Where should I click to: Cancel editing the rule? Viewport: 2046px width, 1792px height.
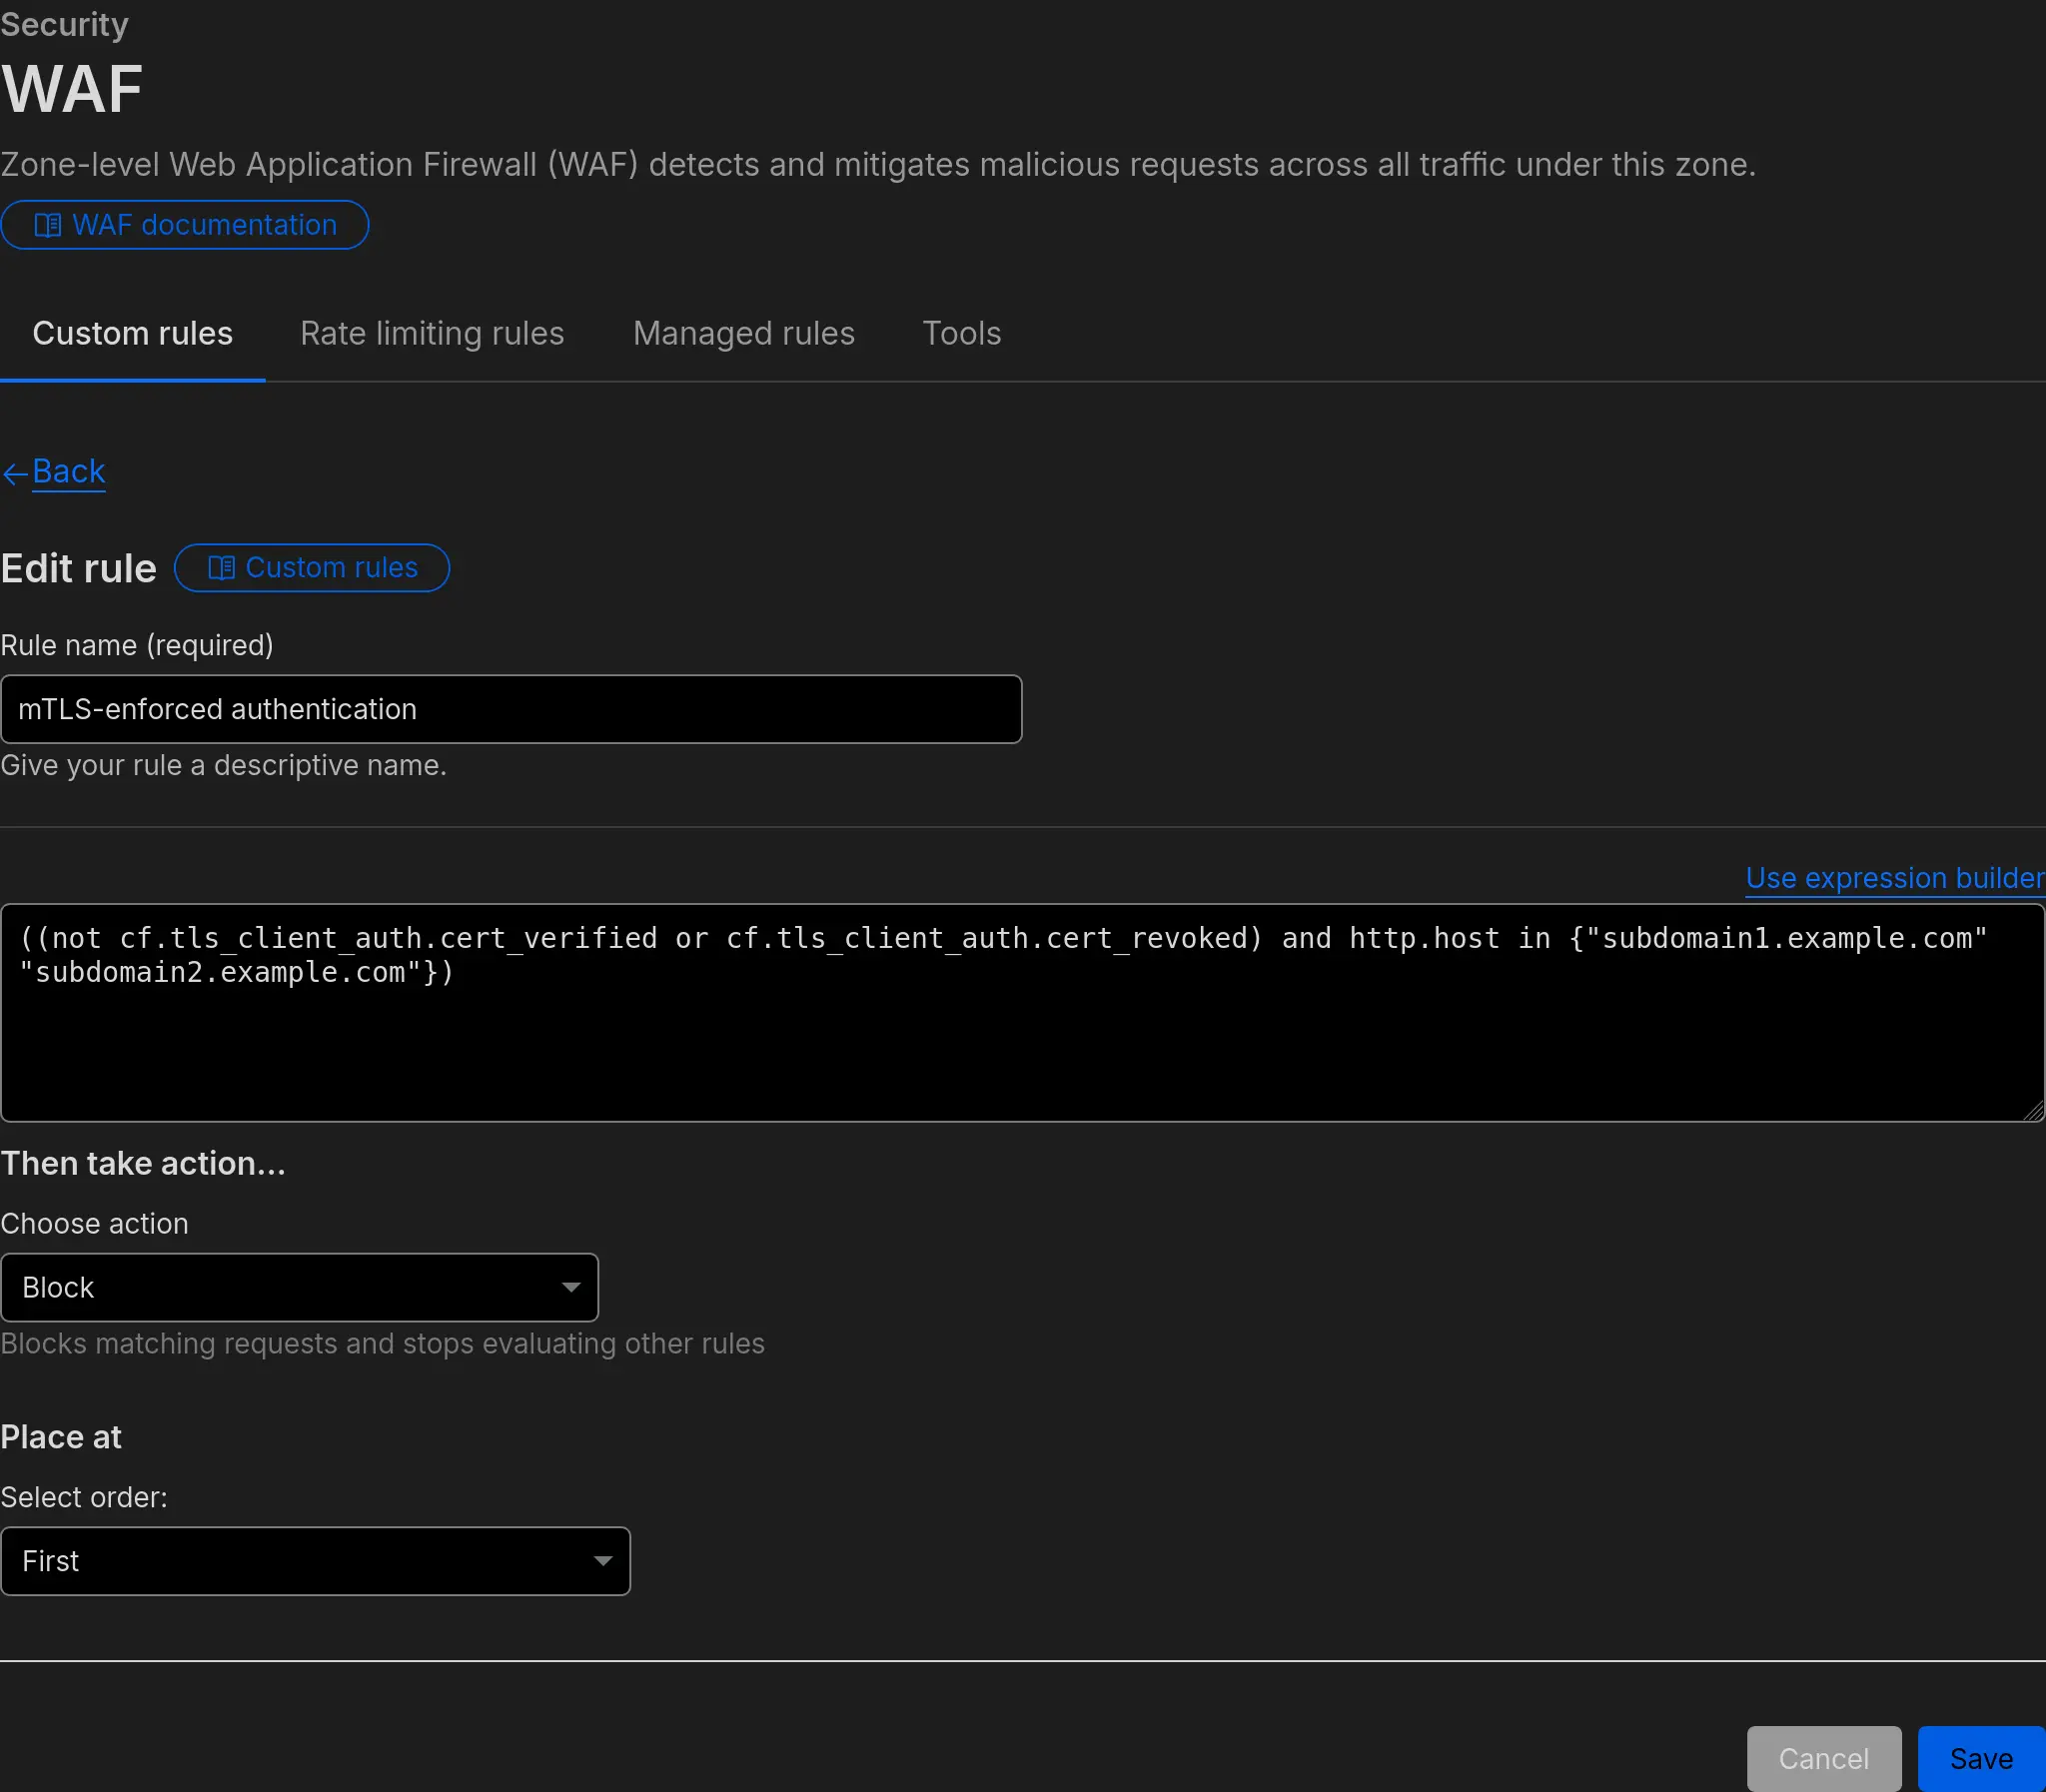(1823, 1759)
